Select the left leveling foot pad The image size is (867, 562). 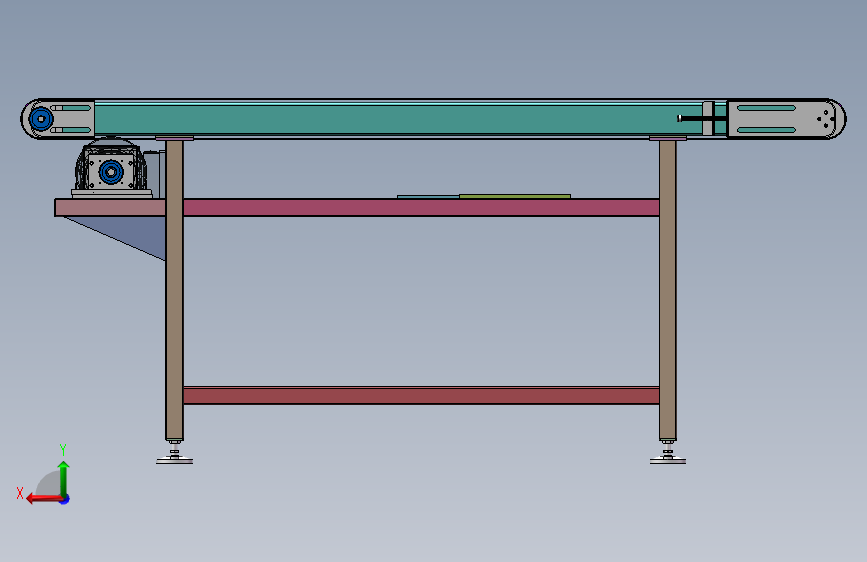tap(175, 460)
